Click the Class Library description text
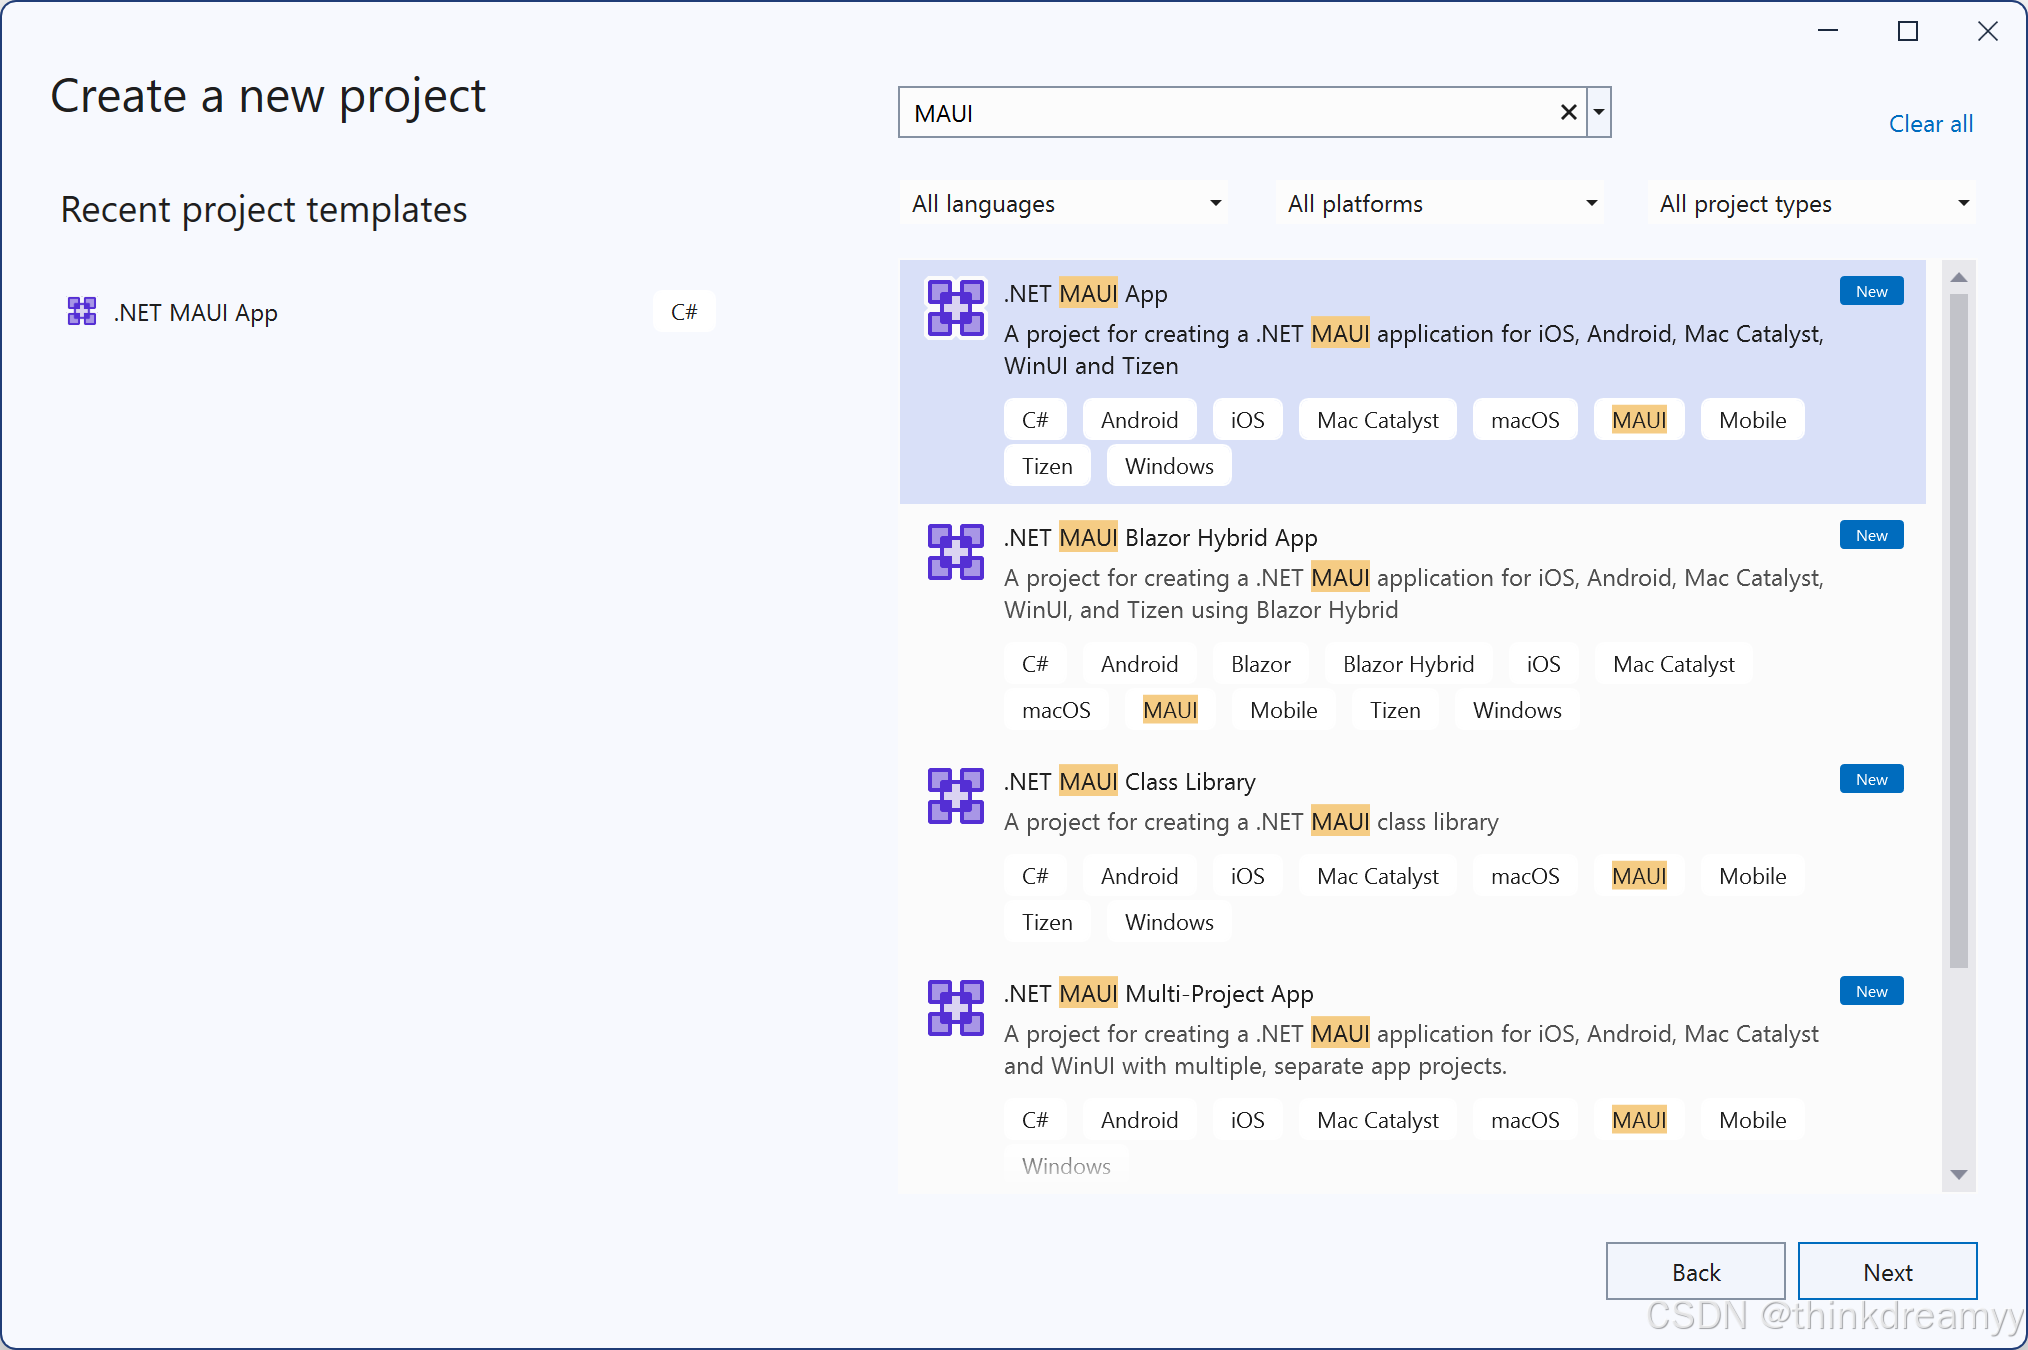 pyautogui.click(x=1251, y=822)
